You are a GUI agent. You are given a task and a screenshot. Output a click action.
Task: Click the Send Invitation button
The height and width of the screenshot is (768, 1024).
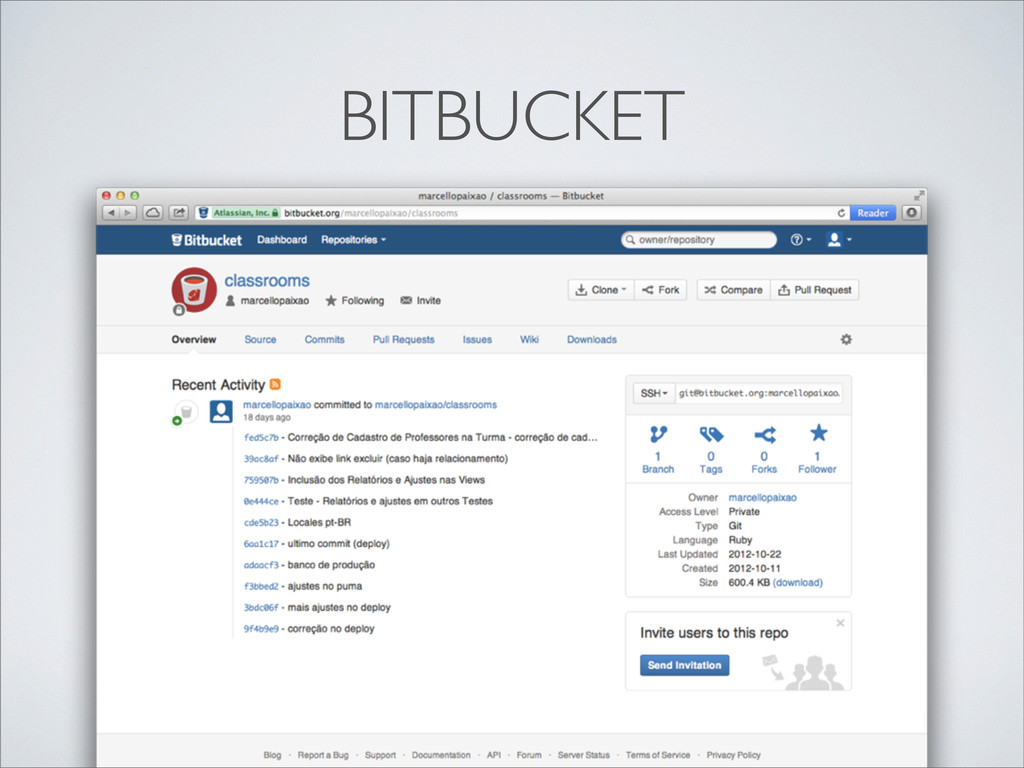[684, 665]
